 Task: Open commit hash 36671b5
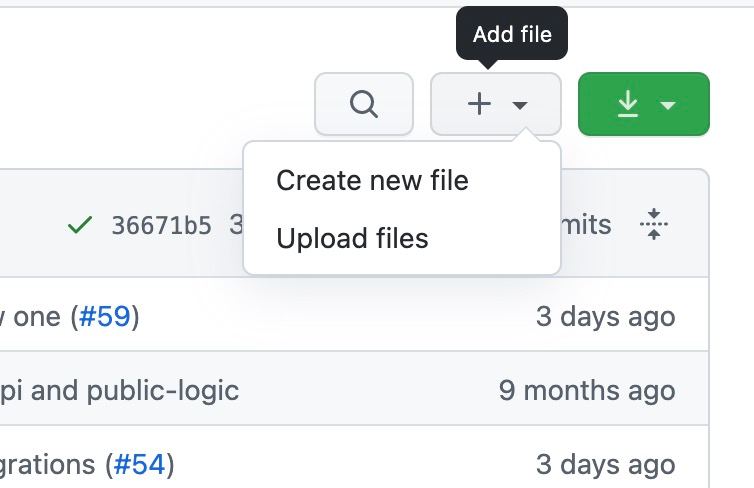[161, 225]
